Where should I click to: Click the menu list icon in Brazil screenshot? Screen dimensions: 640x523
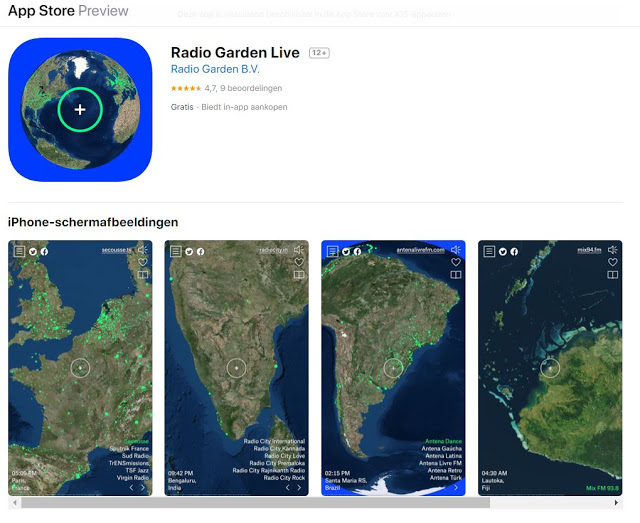(x=332, y=251)
